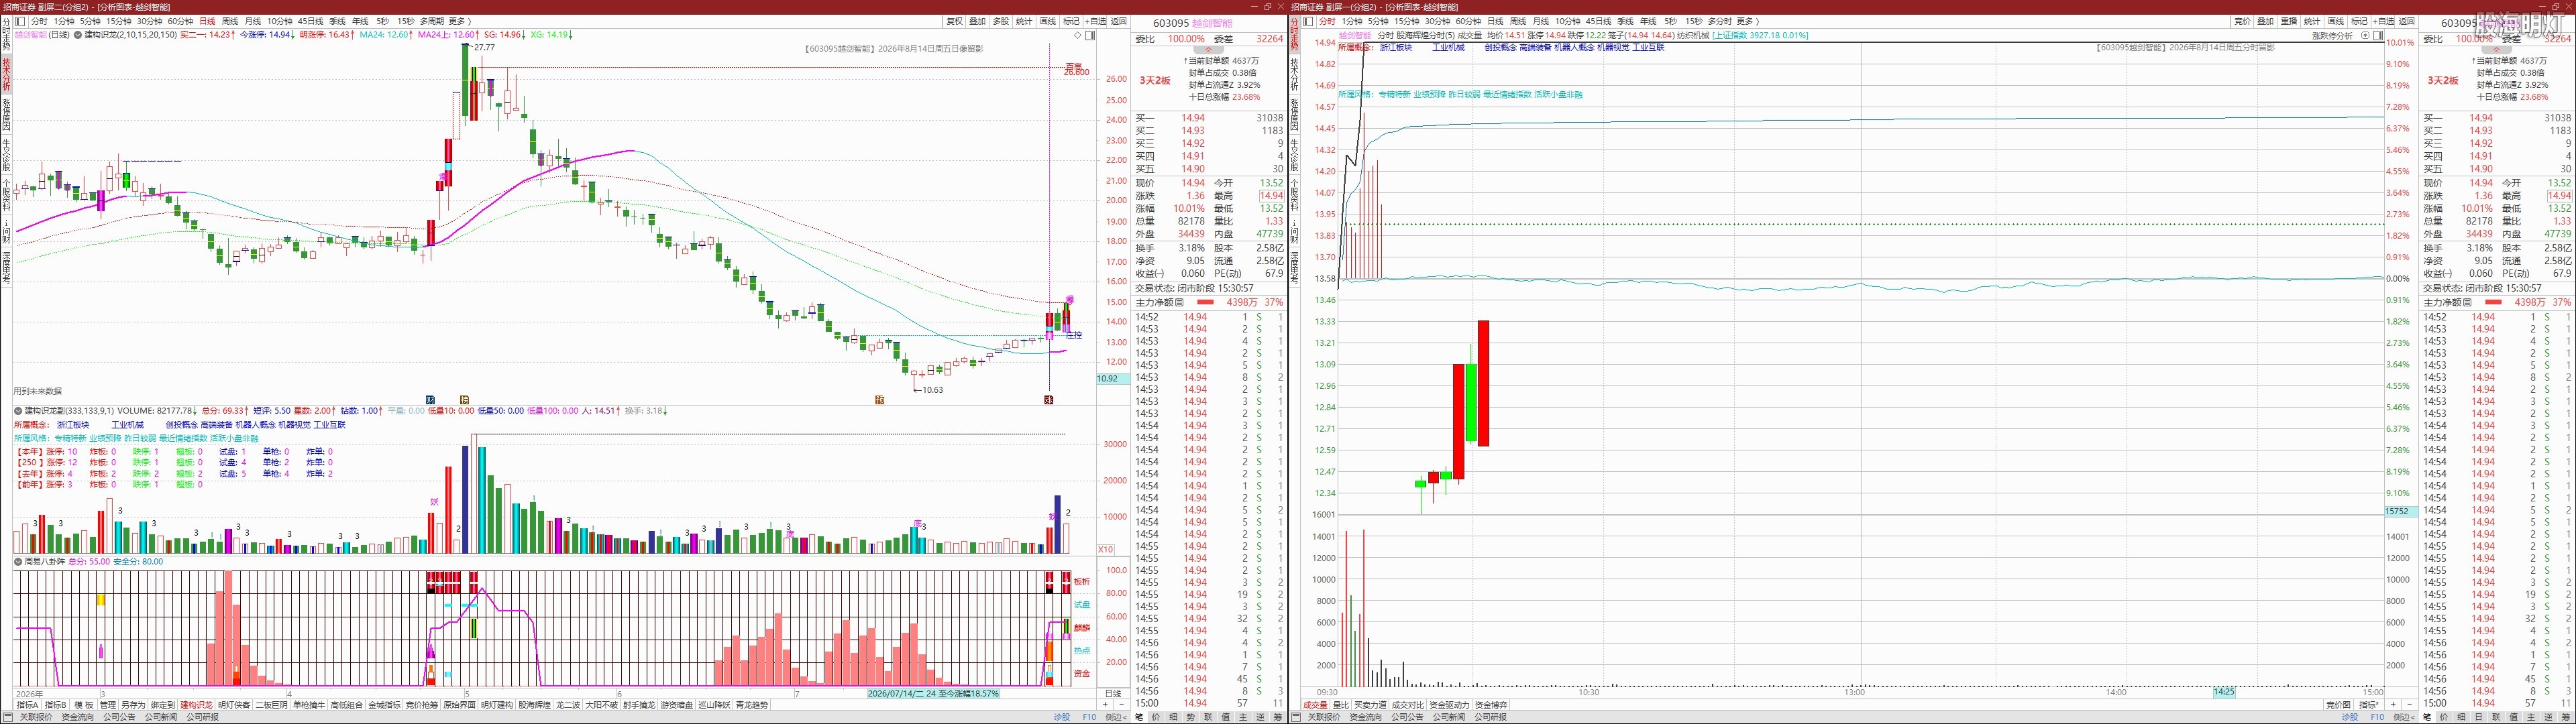Screen dimensions: 2576x724
Task: Click the 标记 button in 副屏一
Action: coord(2359,21)
